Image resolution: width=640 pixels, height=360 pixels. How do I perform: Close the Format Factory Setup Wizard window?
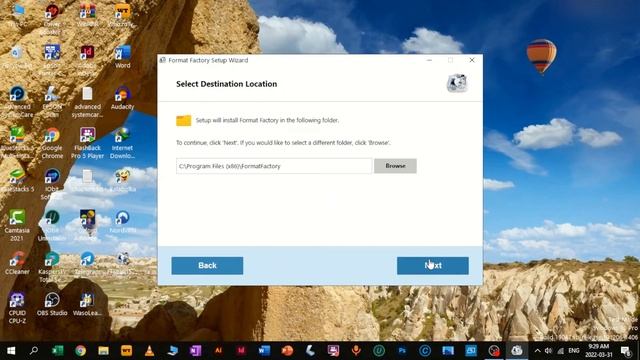pos(472,60)
